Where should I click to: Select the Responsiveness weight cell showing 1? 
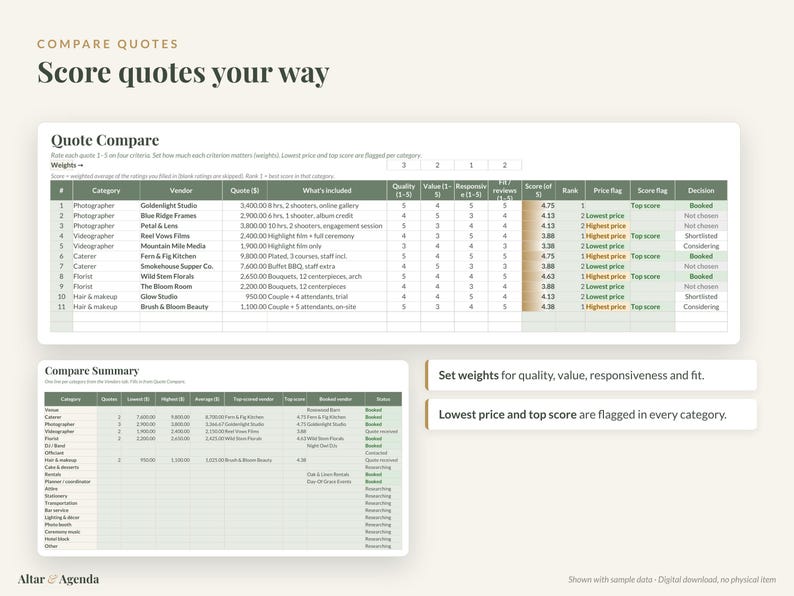pyautogui.click(x=471, y=165)
